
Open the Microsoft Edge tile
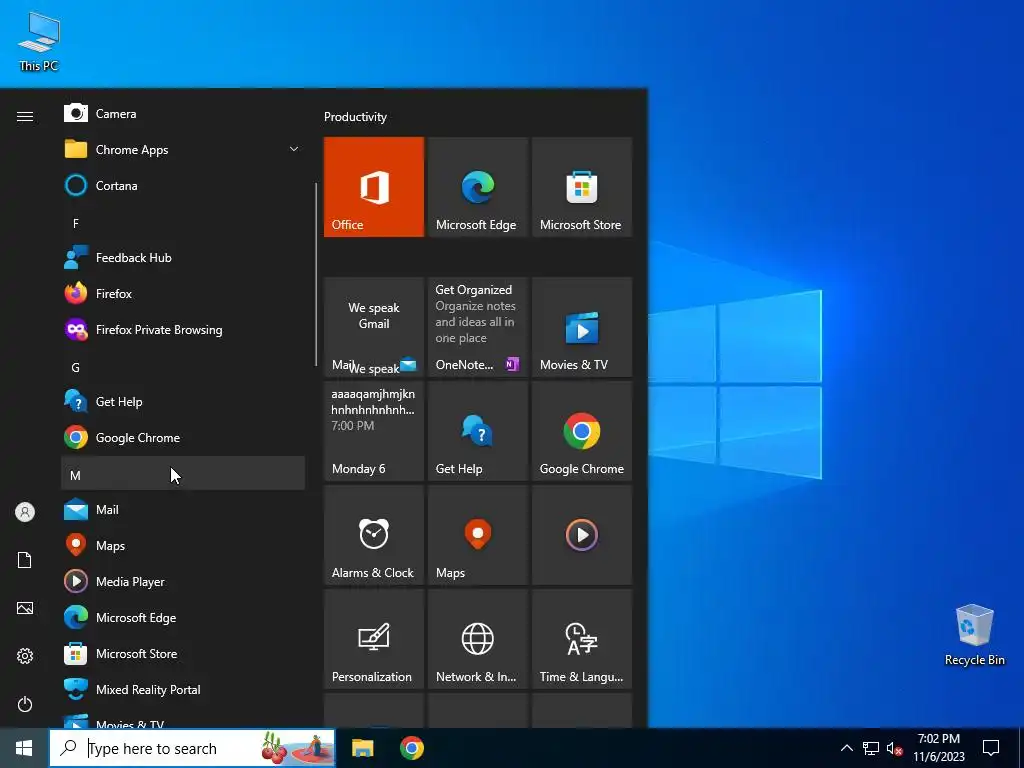pos(477,187)
